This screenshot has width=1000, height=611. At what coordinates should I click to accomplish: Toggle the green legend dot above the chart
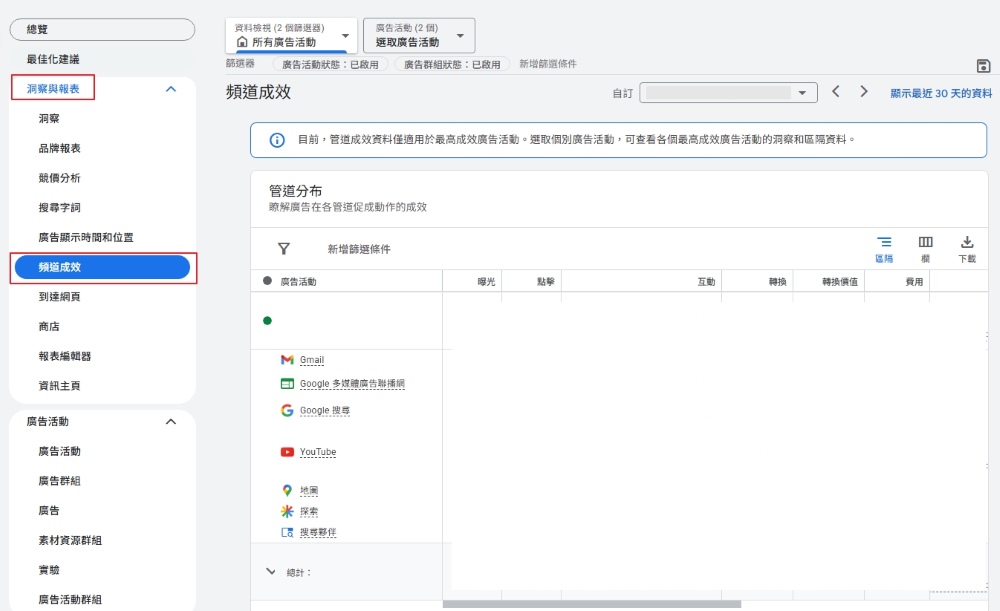265,321
